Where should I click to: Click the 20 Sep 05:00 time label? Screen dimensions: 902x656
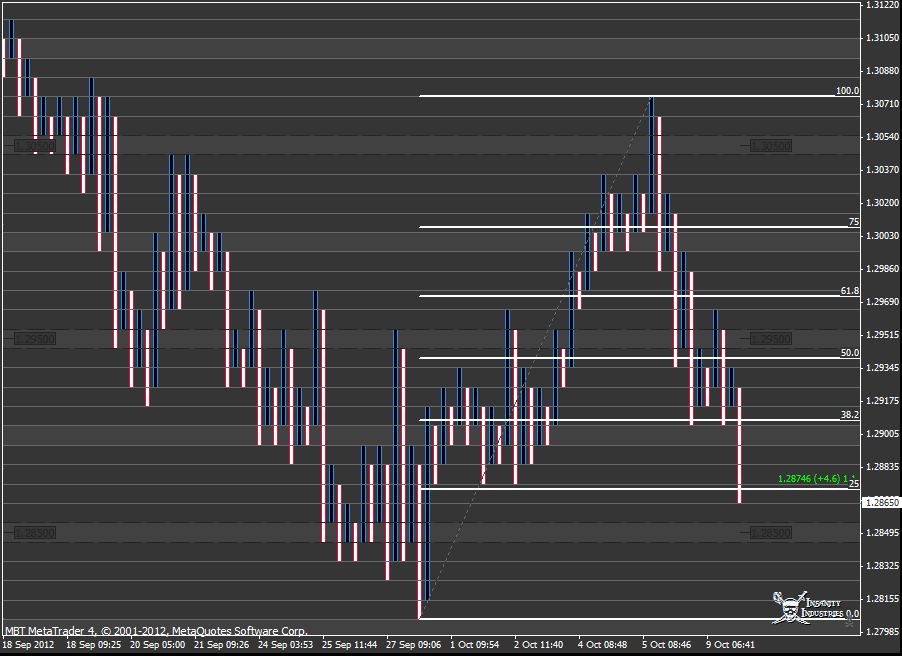click(x=158, y=644)
